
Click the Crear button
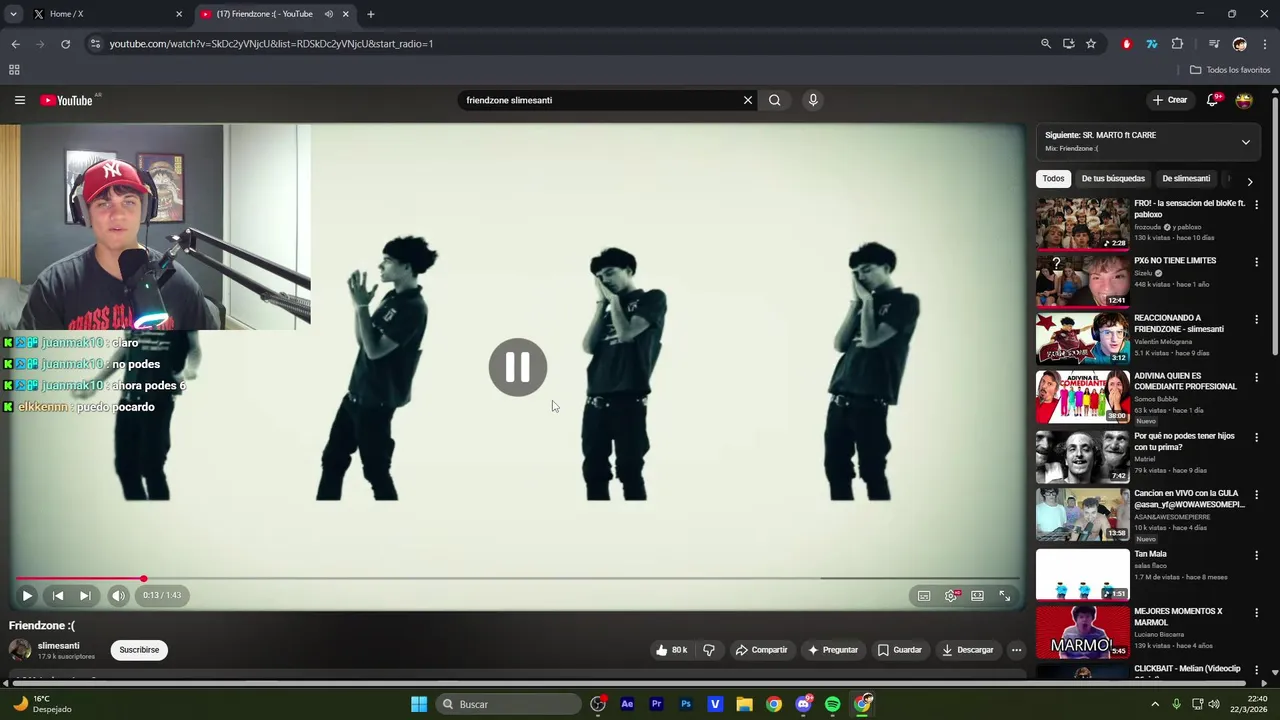click(1169, 100)
